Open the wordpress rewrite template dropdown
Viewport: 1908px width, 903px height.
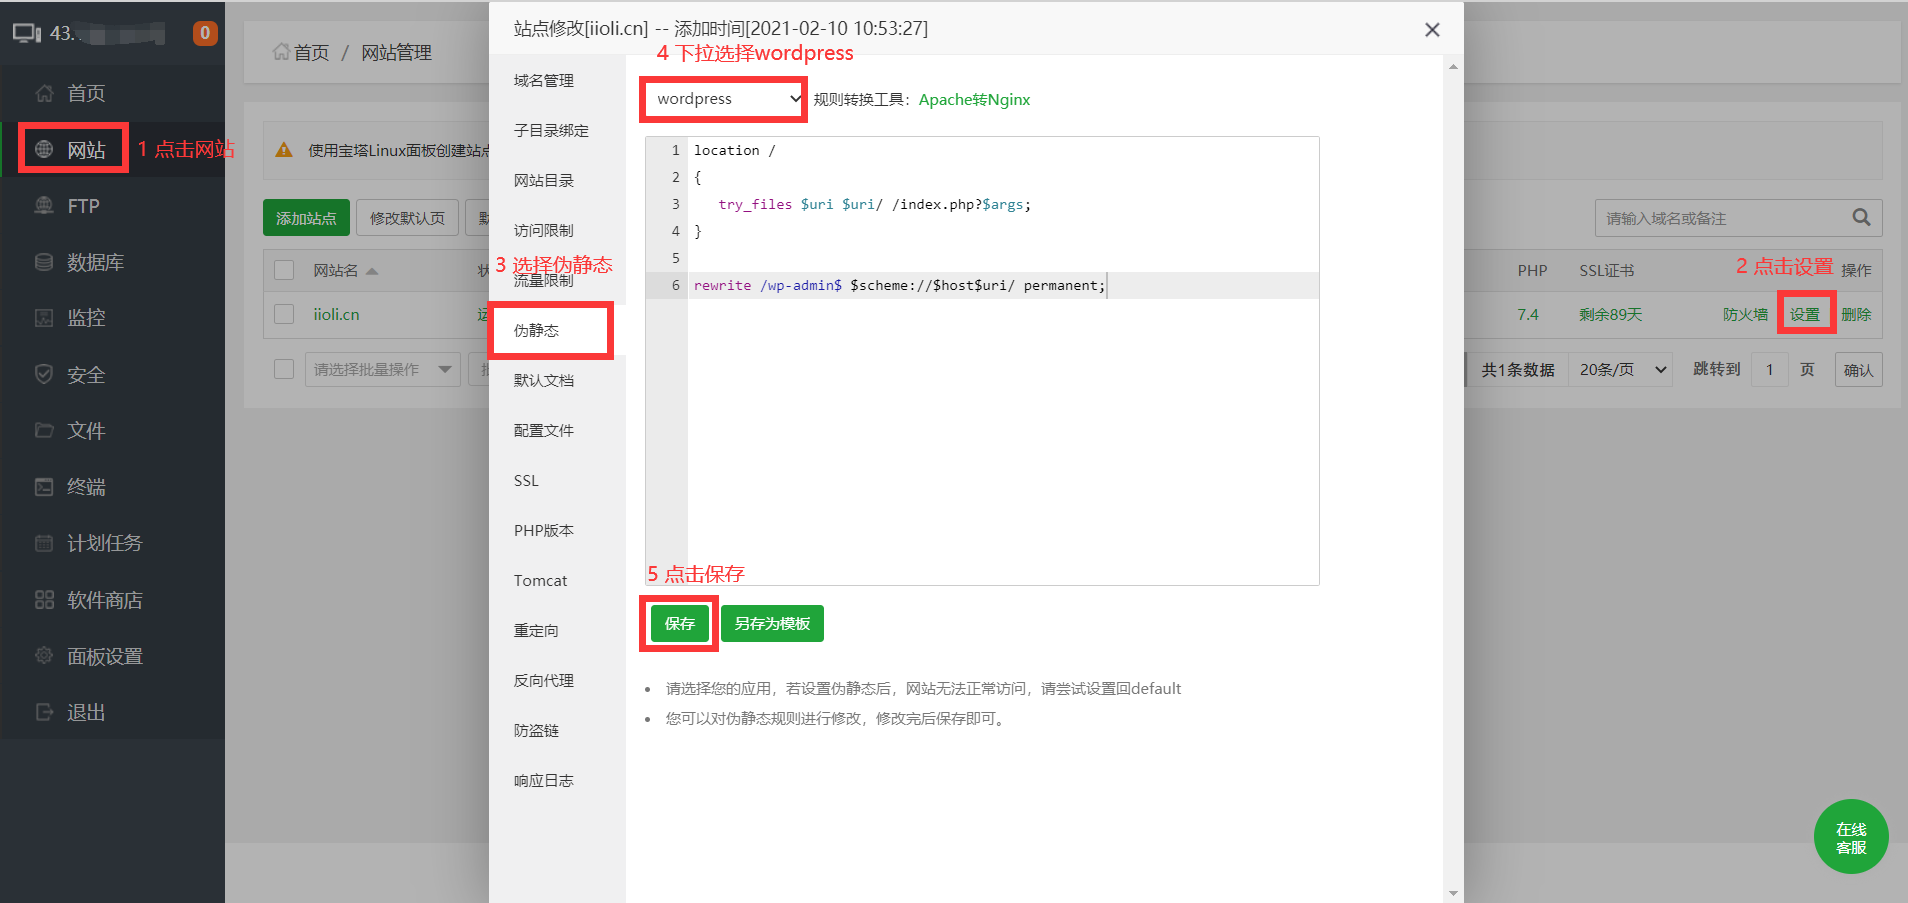(x=723, y=99)
